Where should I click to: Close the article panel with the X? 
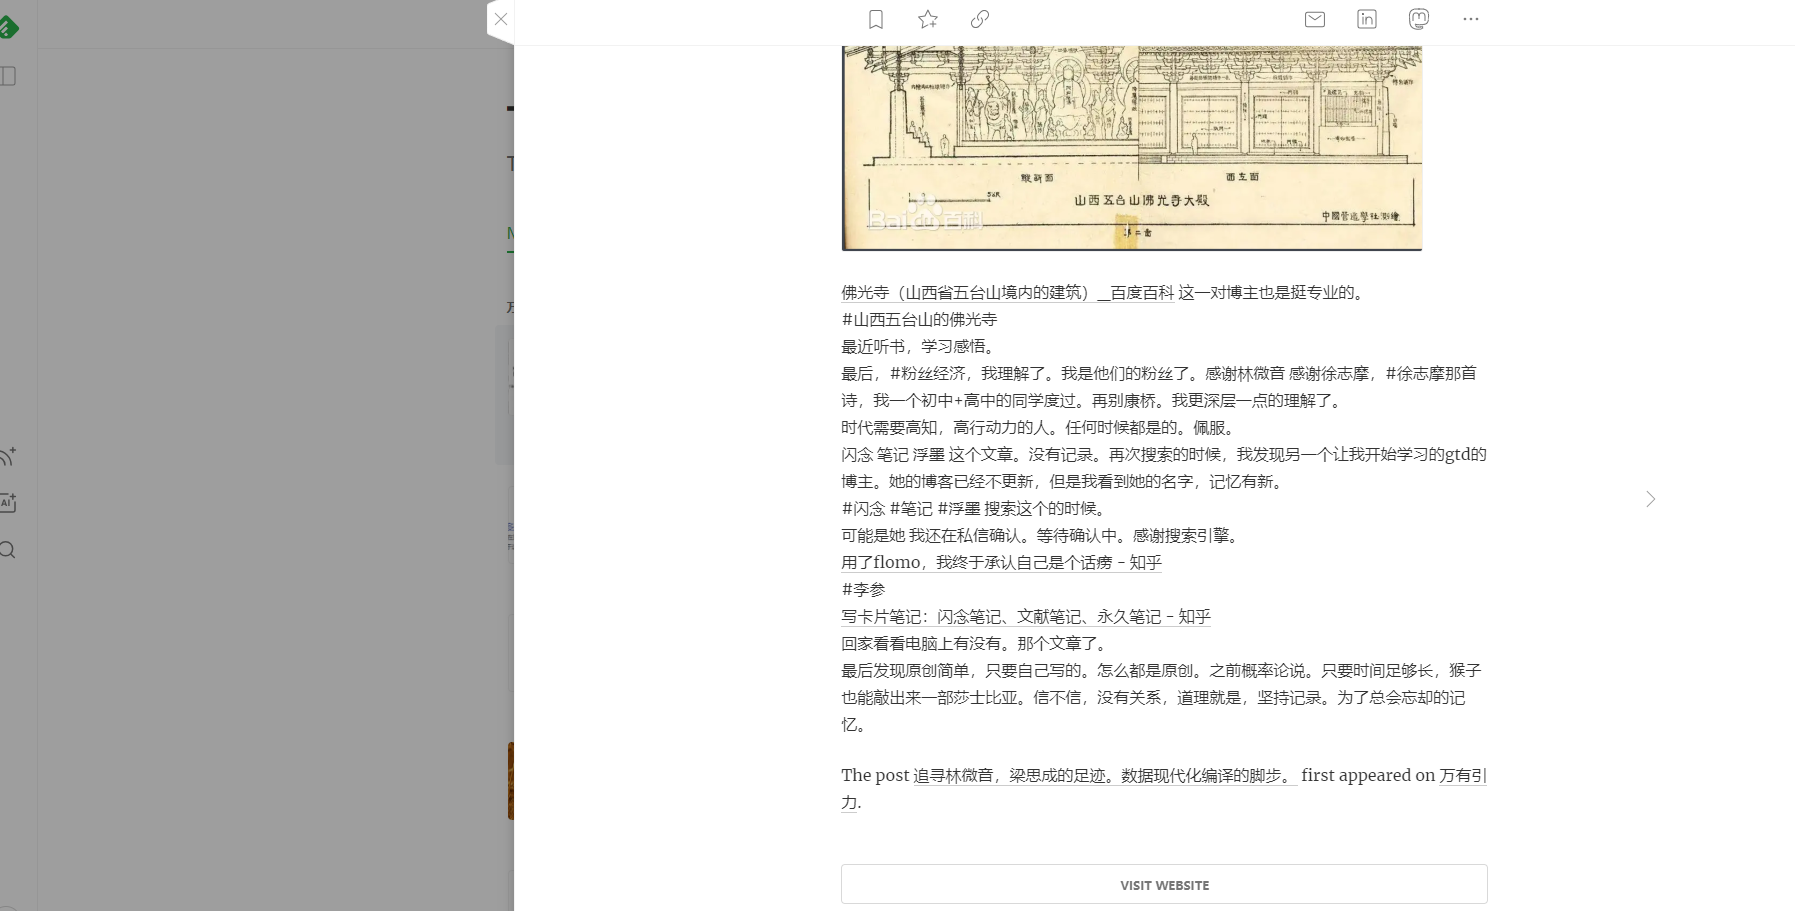pyautogui.click(x=501, y=19)
